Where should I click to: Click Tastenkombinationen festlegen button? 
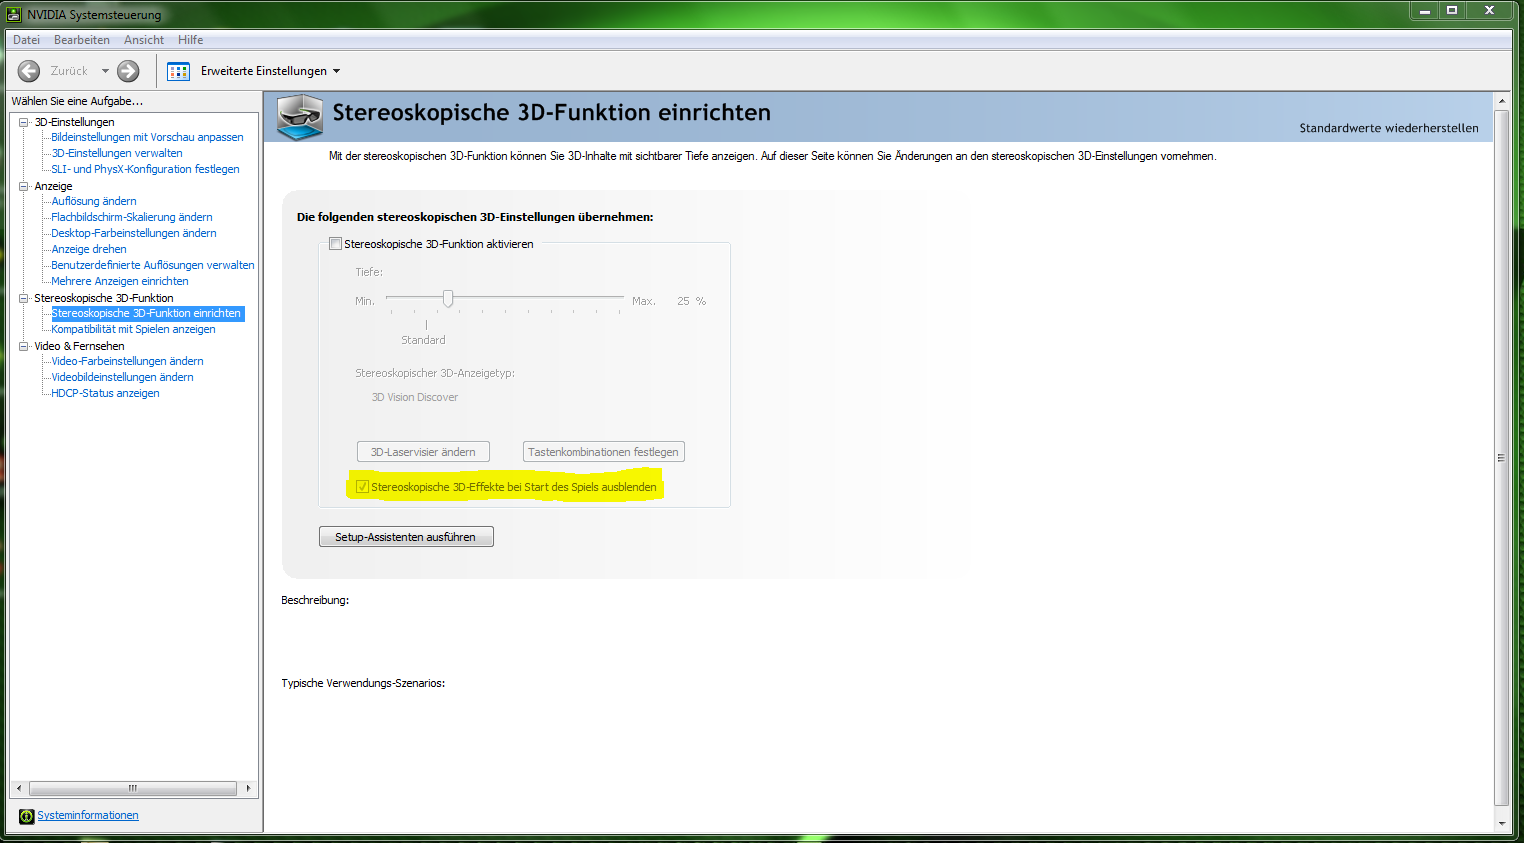603,452
